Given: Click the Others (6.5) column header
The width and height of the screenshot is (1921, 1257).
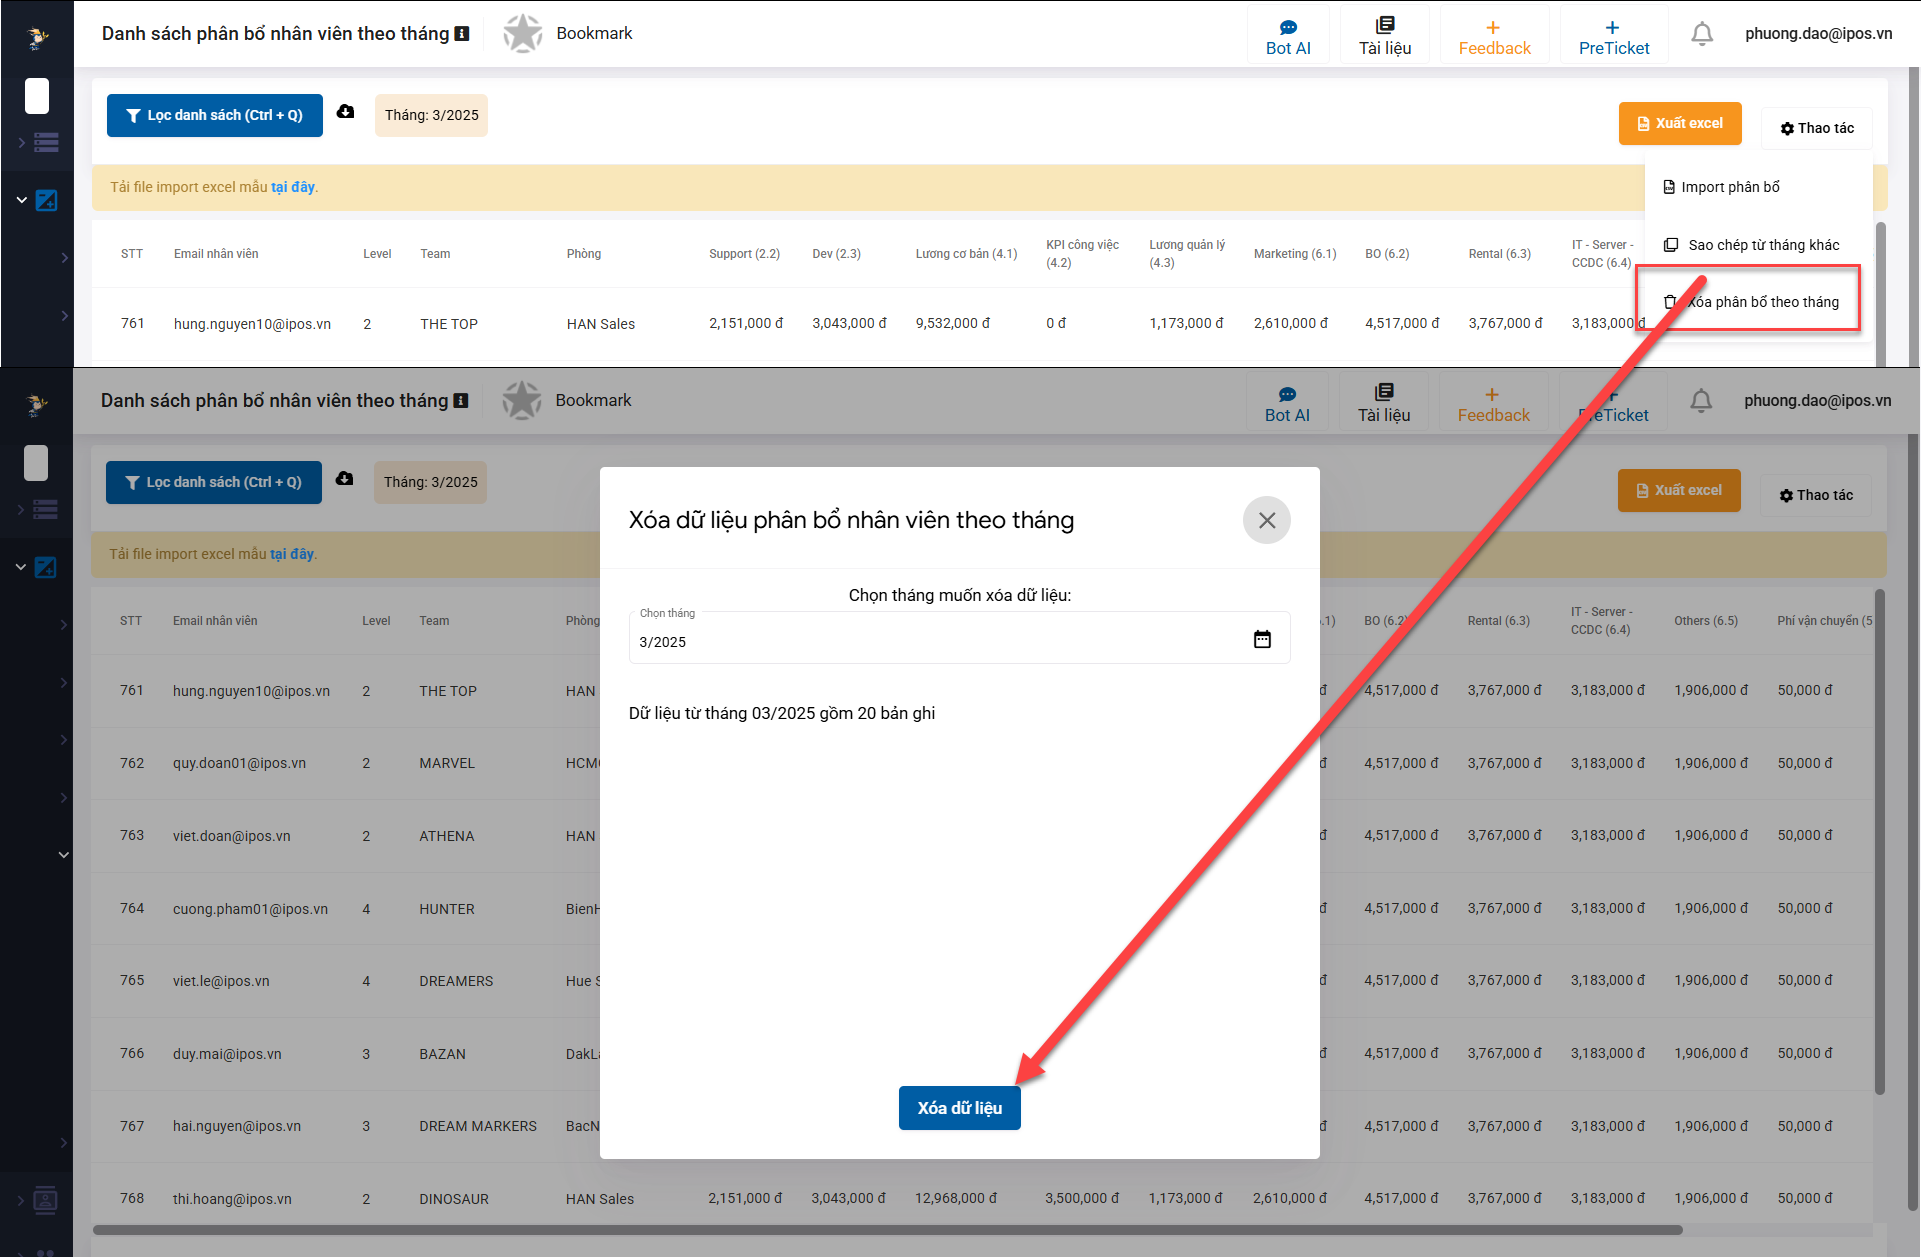Looking at the screenshot, I should 1706,621.
